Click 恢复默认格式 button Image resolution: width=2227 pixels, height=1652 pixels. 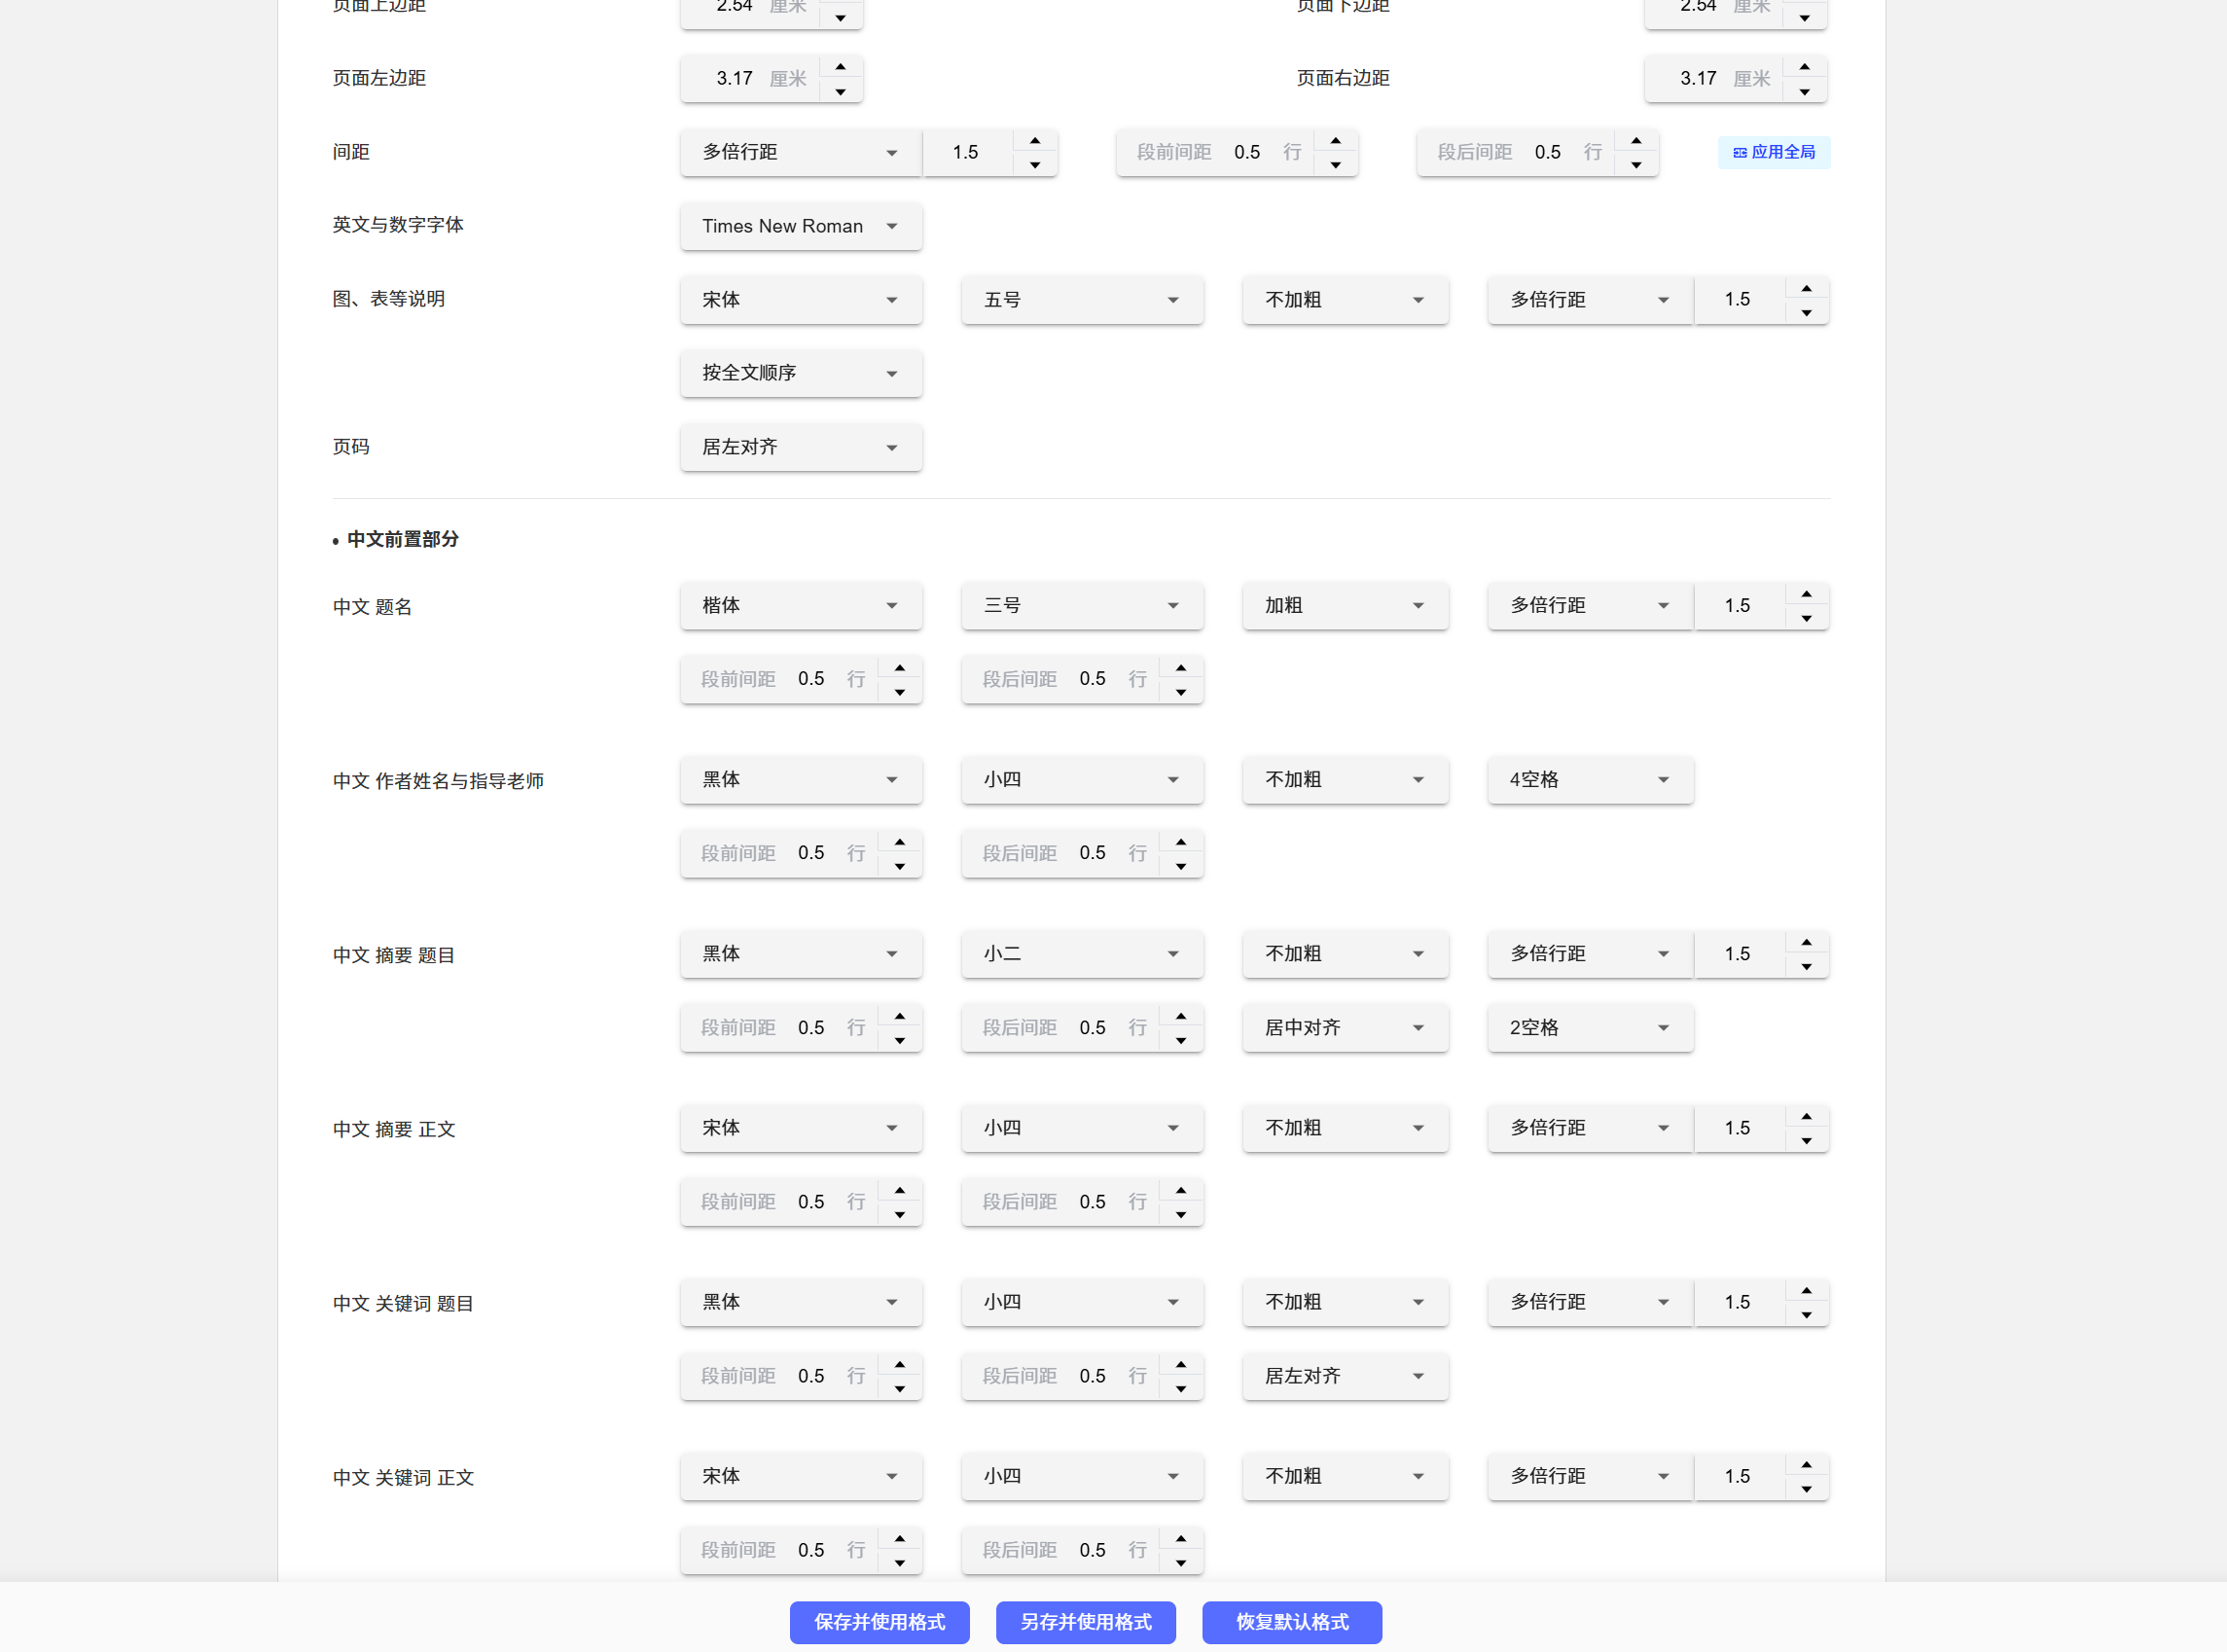point(1291,1622)
